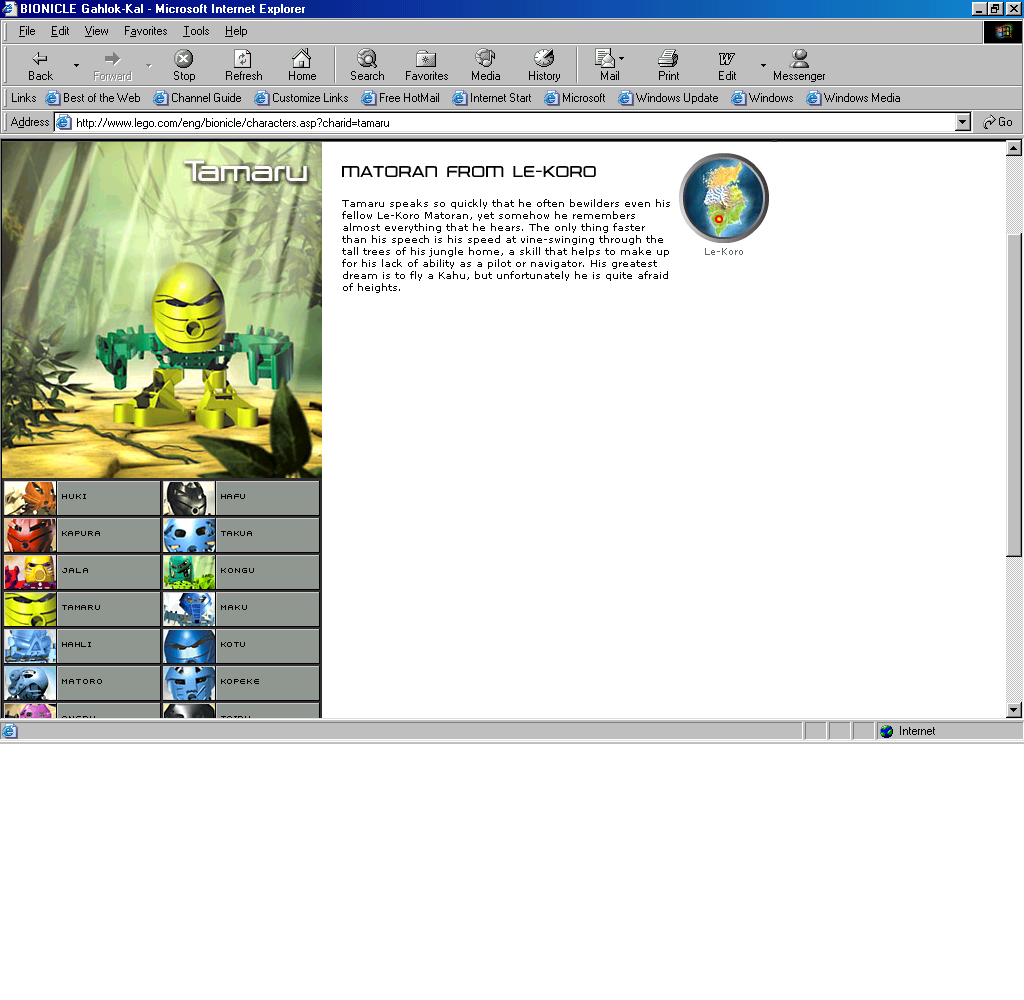The image size is (1024, 1000).
Task: Click the scroll up arrow
Action: pos(1014,148)
